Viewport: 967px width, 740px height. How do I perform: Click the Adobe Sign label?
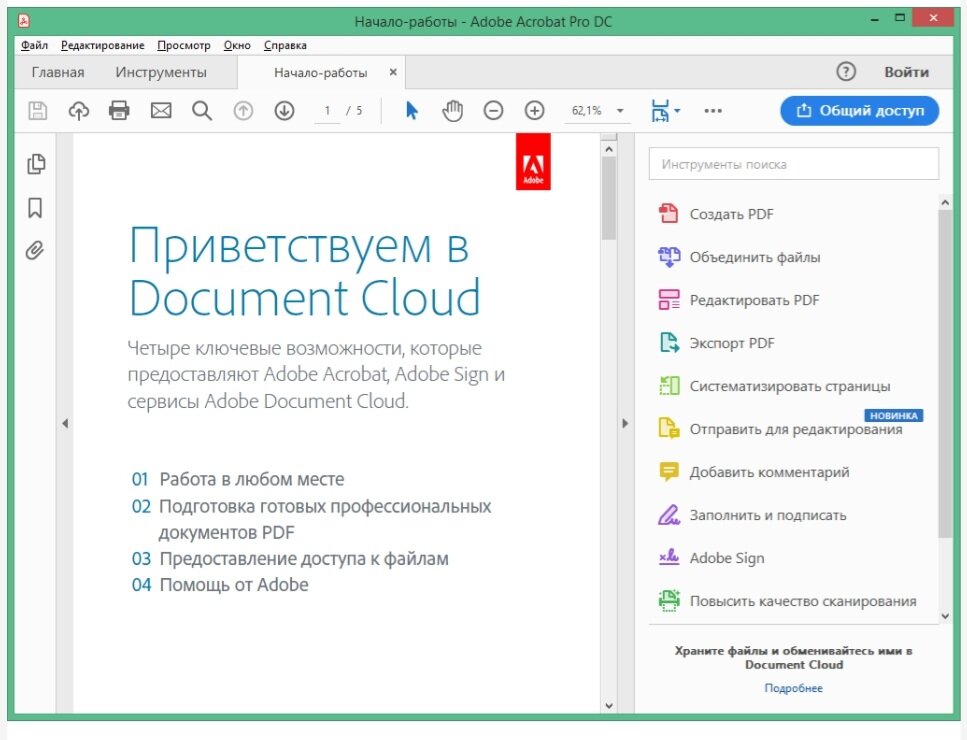pyautogui.click(x=727, y=558)
